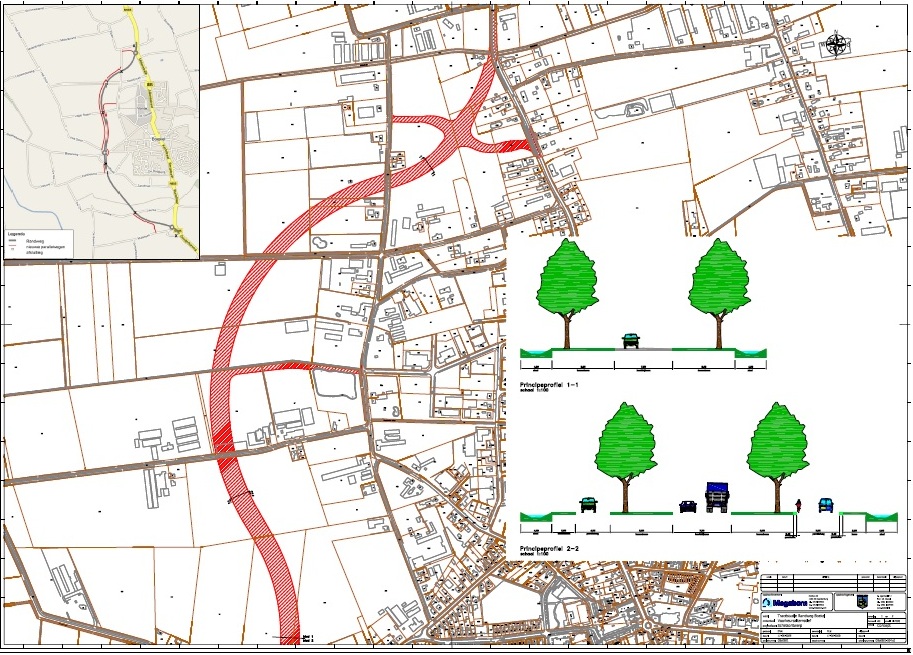Click the legend box in the inset map
The height and width of the screenshot is (655, 913).
(30, 245)
